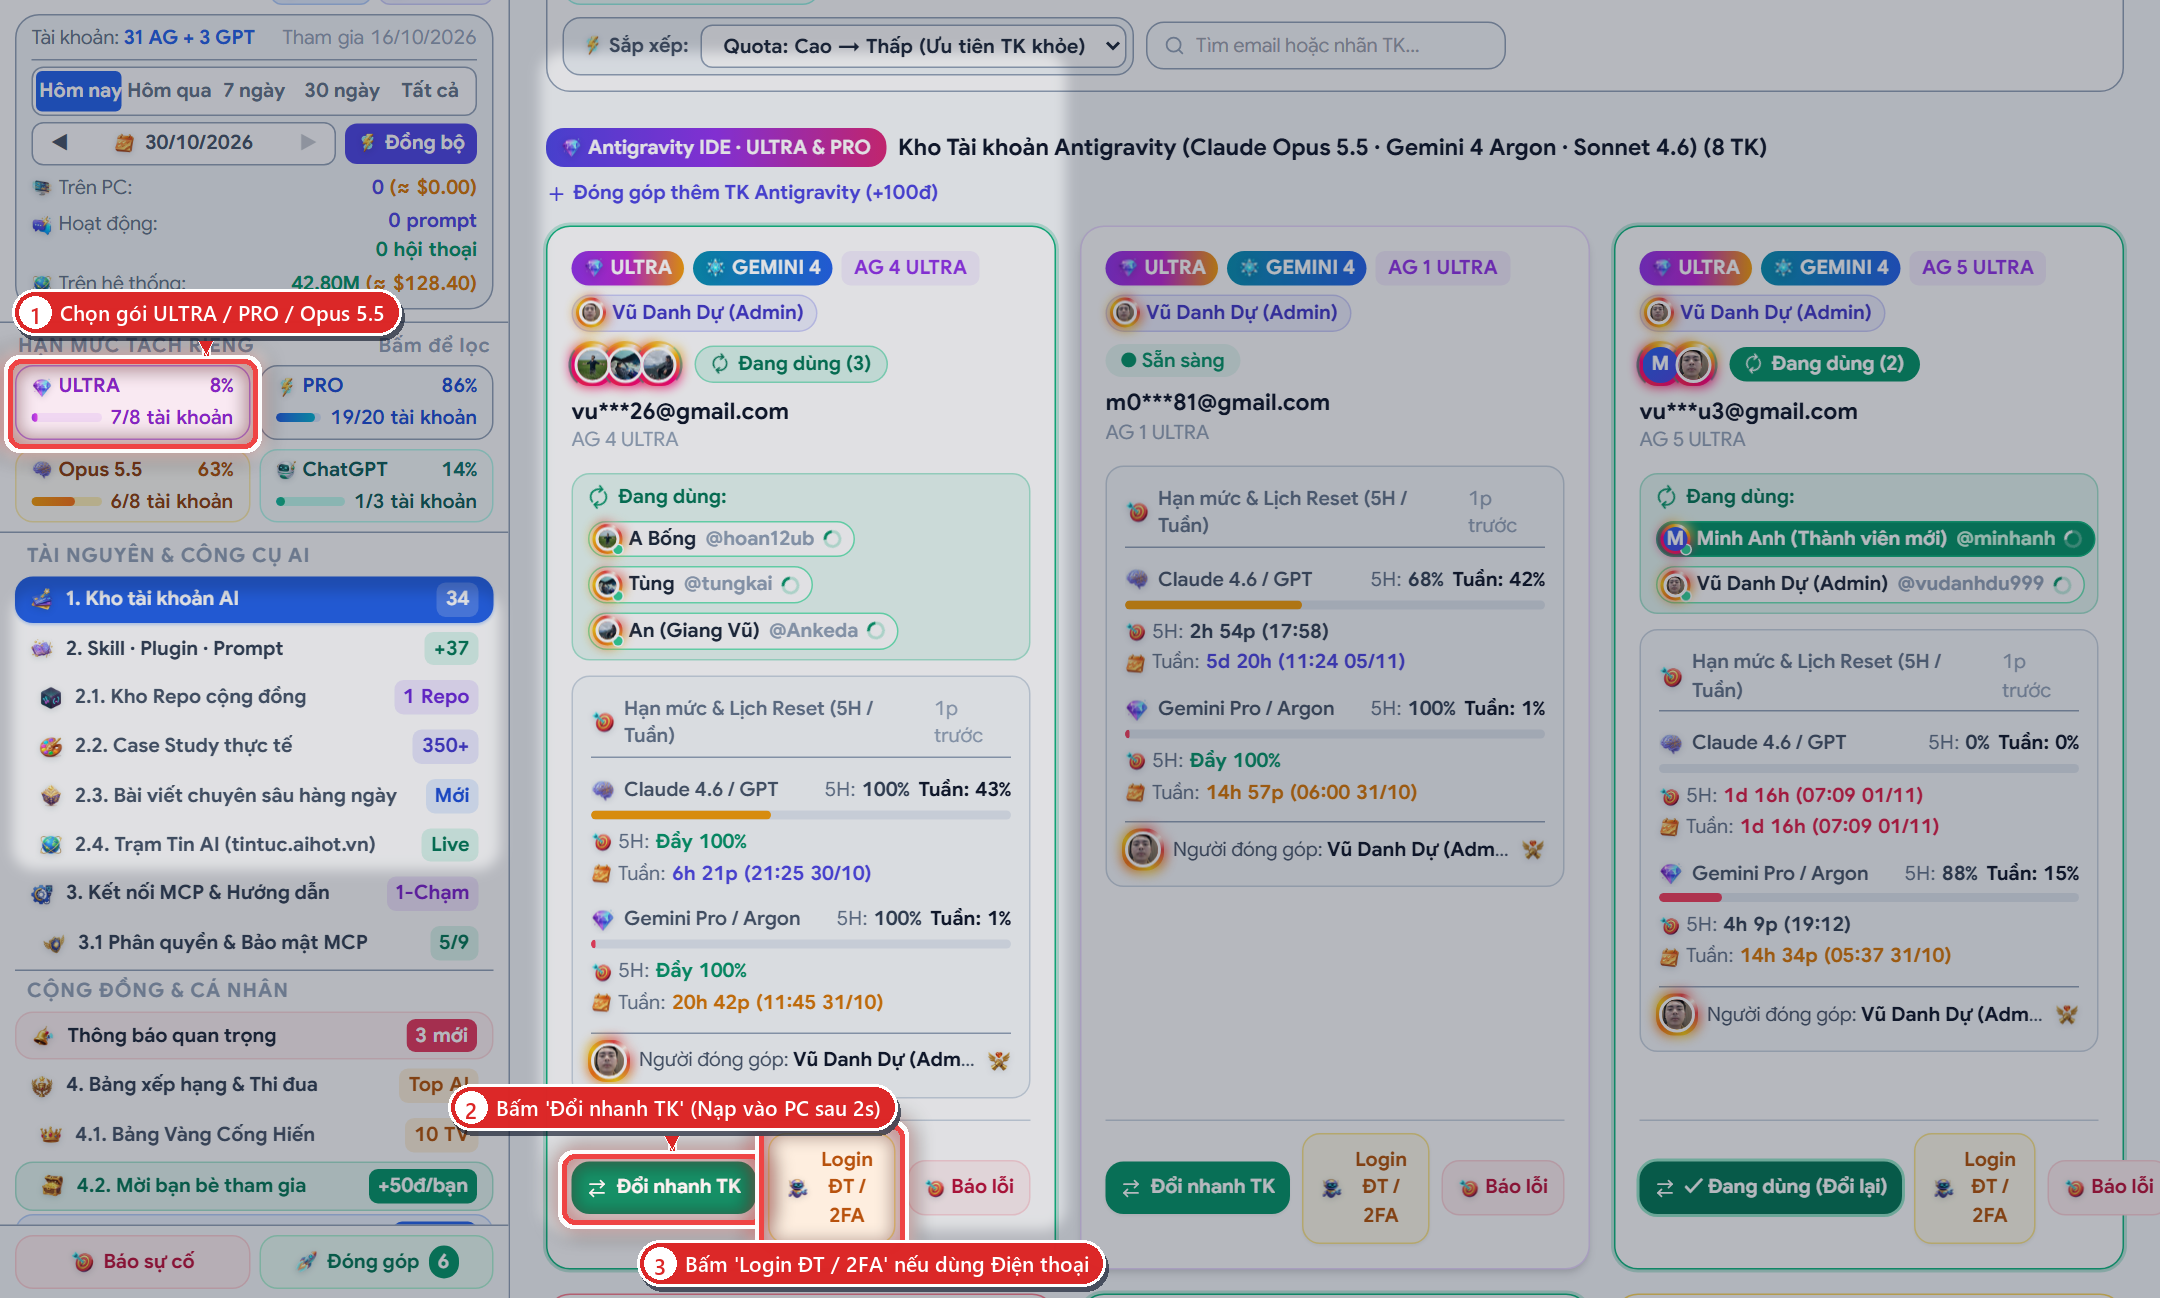
Task: Click Báo lỗi on vu***26 card
Action: 969,1187
